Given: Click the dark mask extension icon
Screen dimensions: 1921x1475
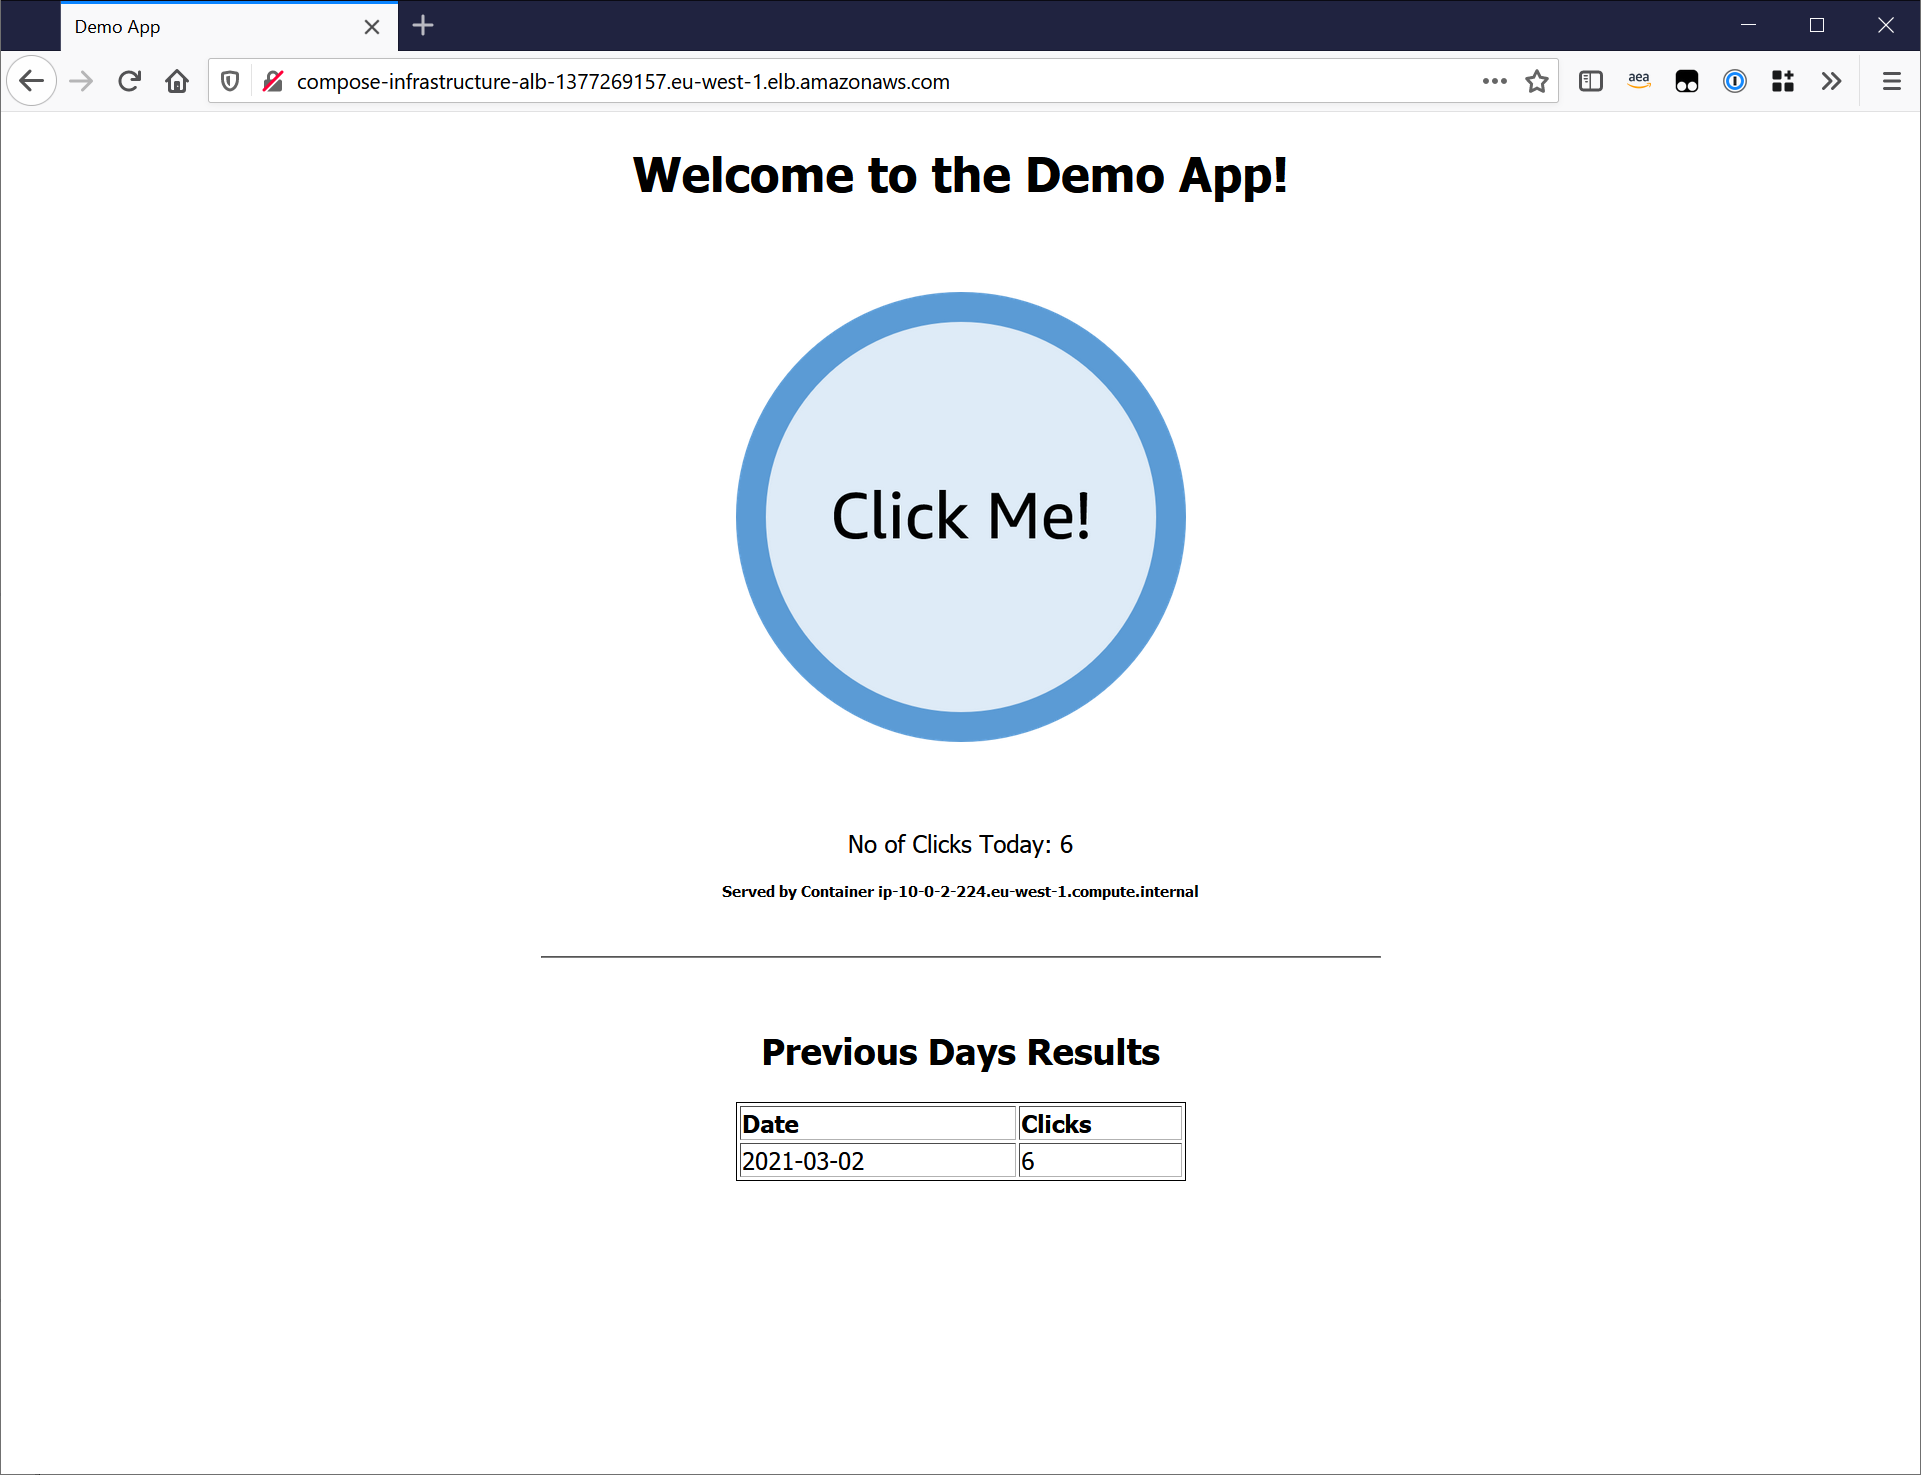Looking at the screenshot, I should click(1686, 81).
